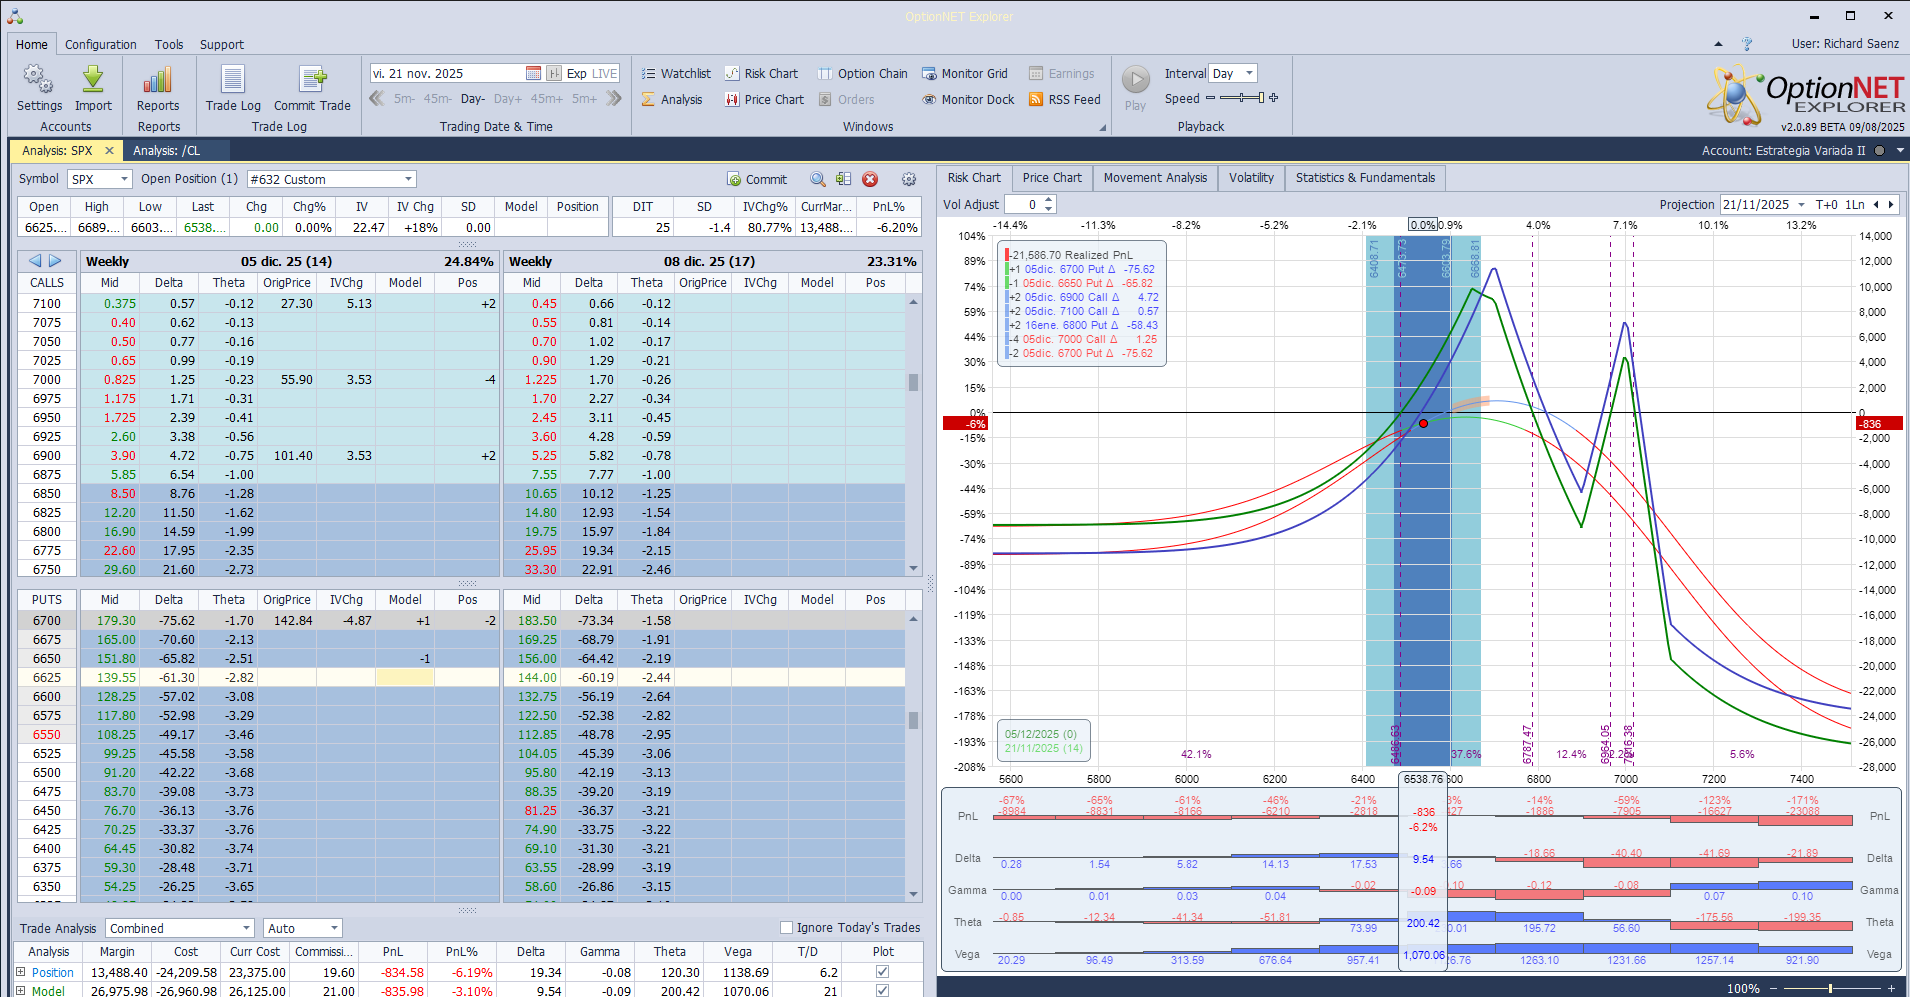Open the Reports chart icon
This screenshot has width=1910, height=997.
158,80
